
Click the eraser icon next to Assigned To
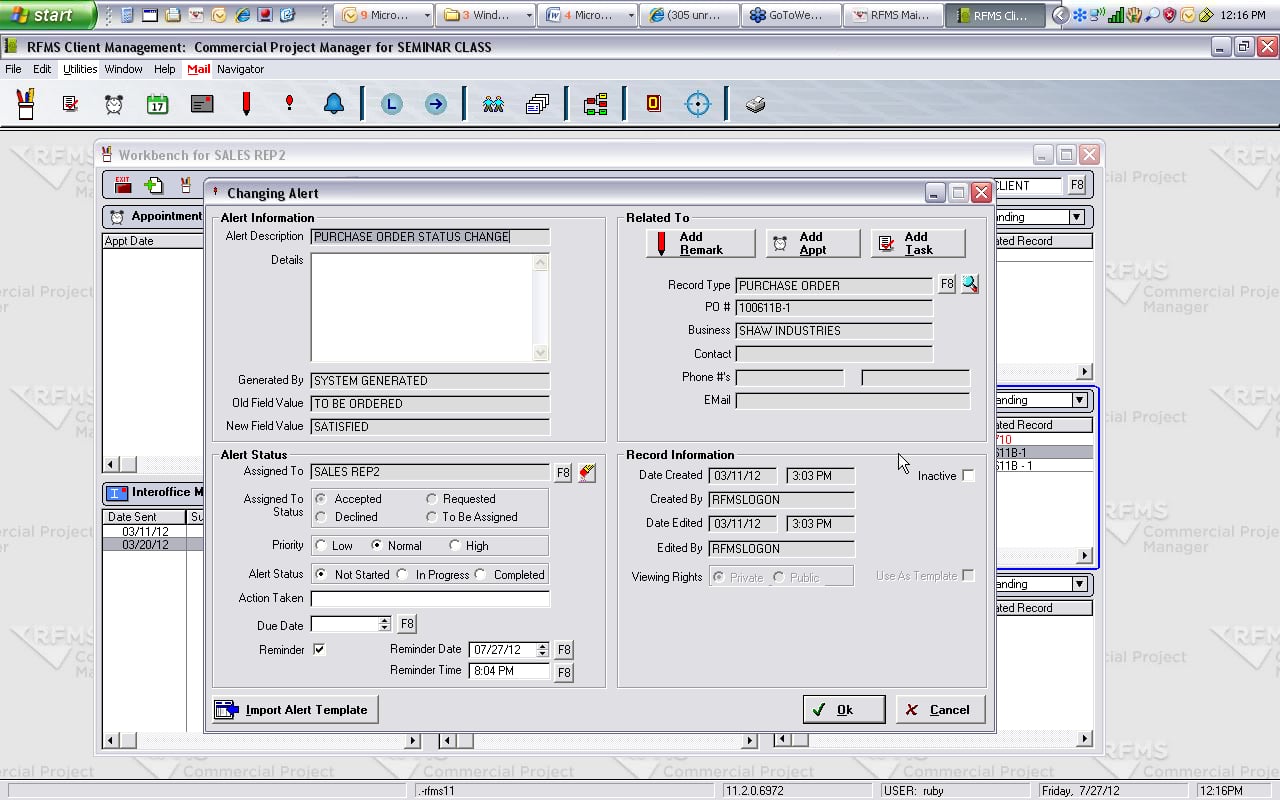coord(587,473)
